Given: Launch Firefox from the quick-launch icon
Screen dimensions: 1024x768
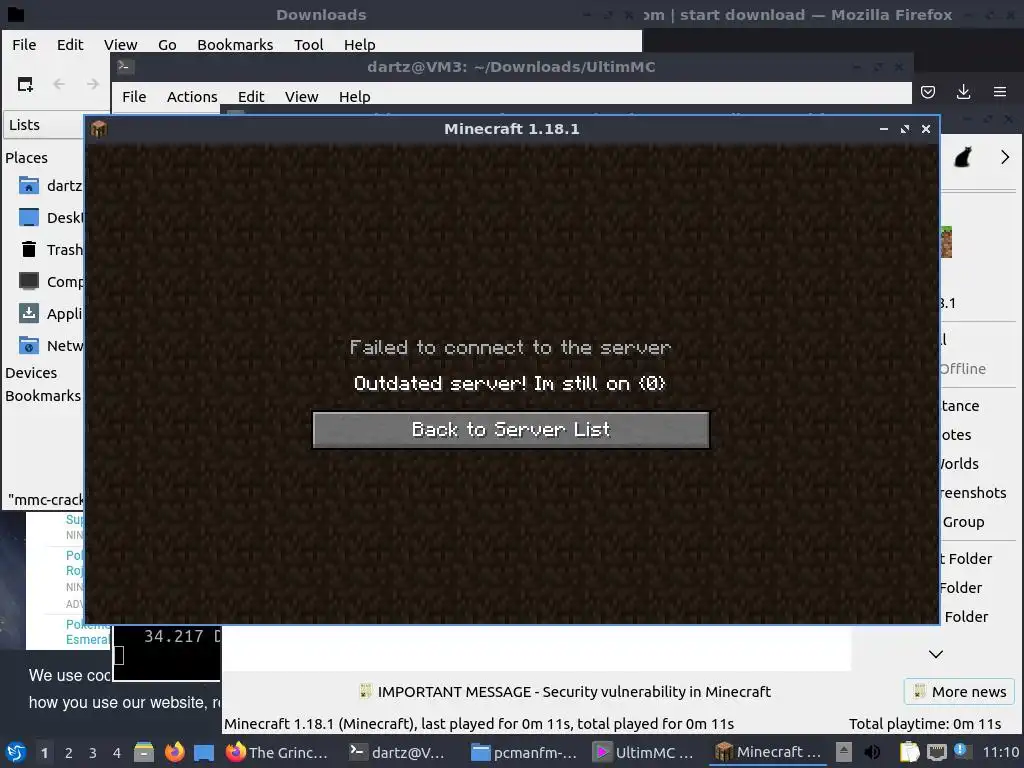Looking at the screenshot, I should [174, 752].
